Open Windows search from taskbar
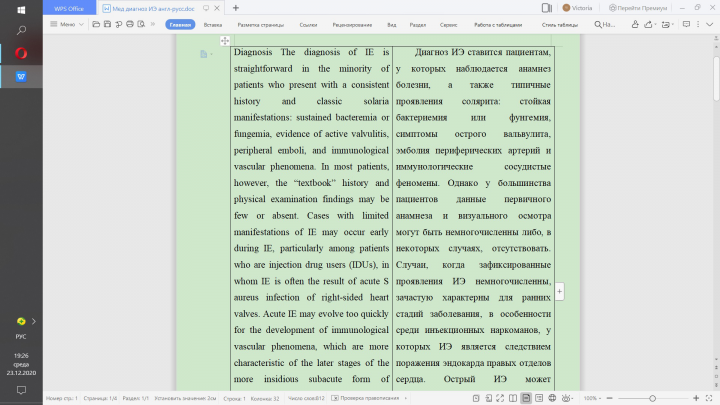Screen dimensions: 720x405 tap(21, 30)
